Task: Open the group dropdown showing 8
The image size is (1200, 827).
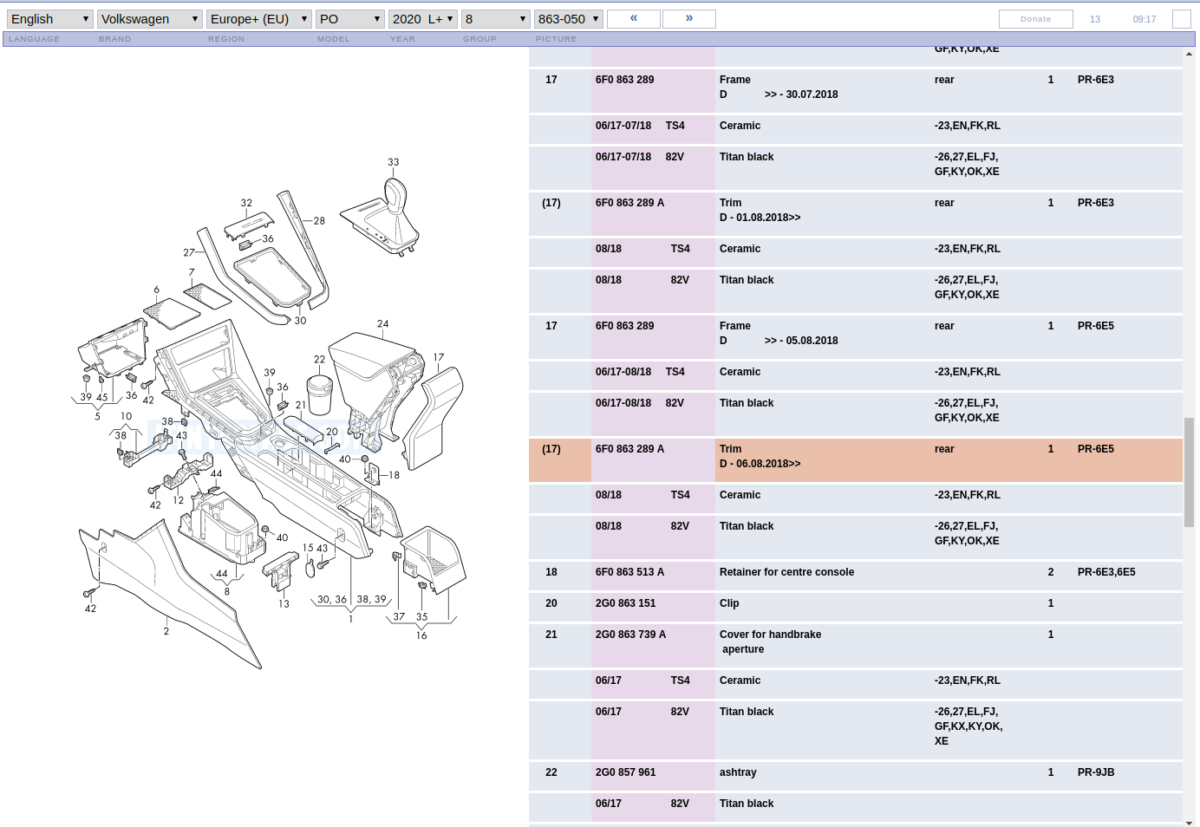Action: click(x=496, y=19)
